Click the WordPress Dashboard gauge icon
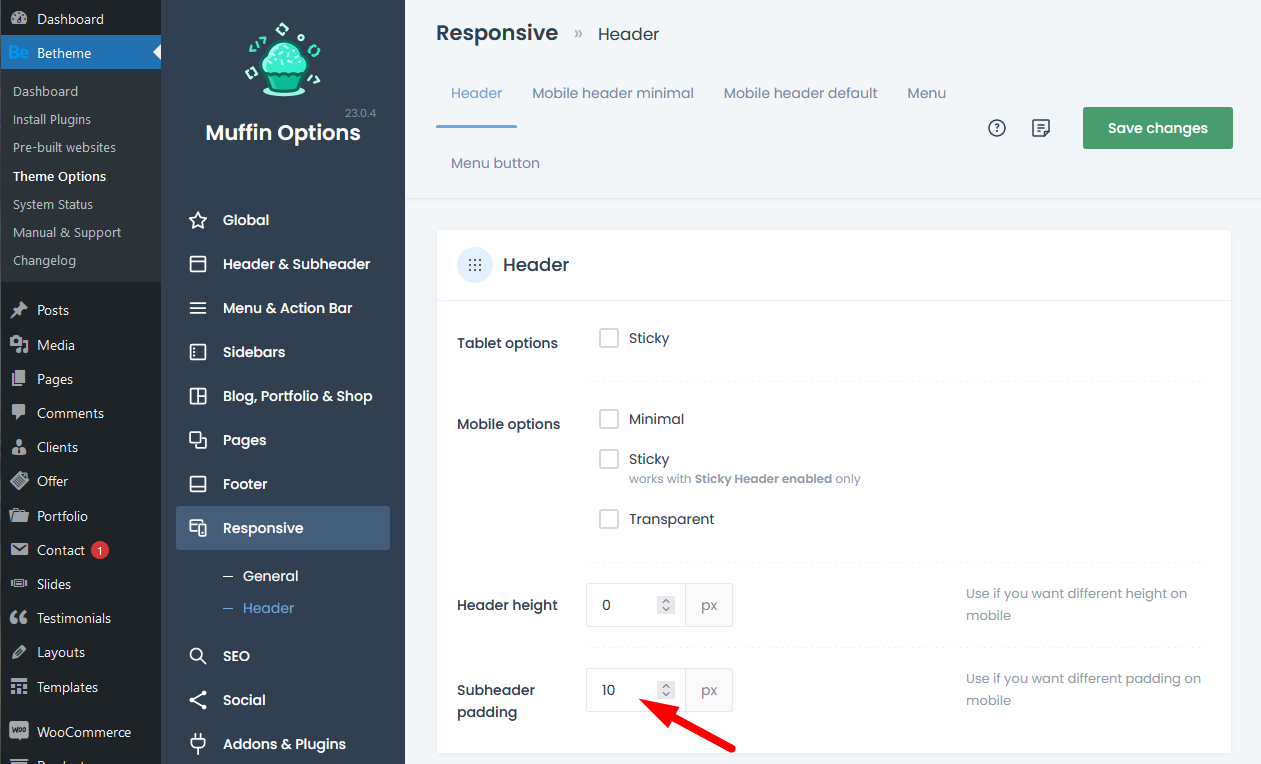 coord(19,19)
